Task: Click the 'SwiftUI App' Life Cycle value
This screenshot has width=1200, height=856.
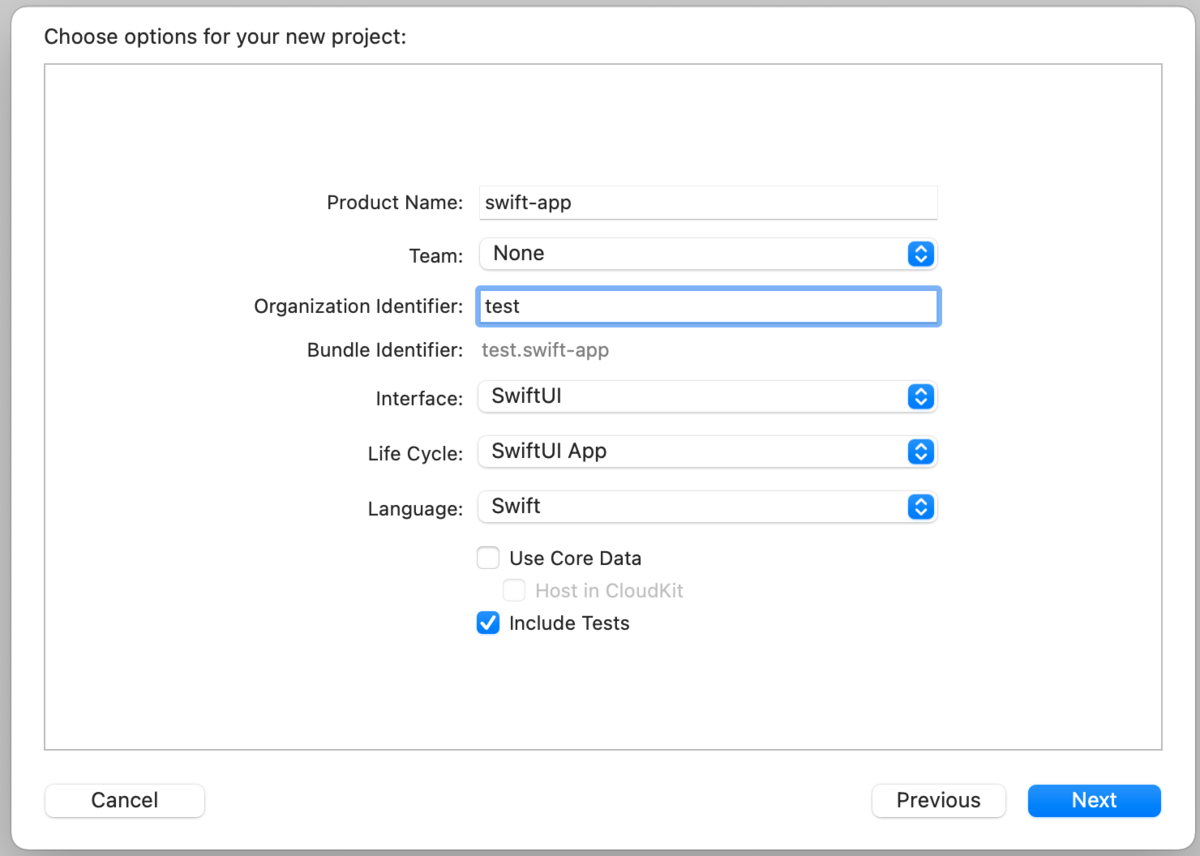Action: pos(549,451)
